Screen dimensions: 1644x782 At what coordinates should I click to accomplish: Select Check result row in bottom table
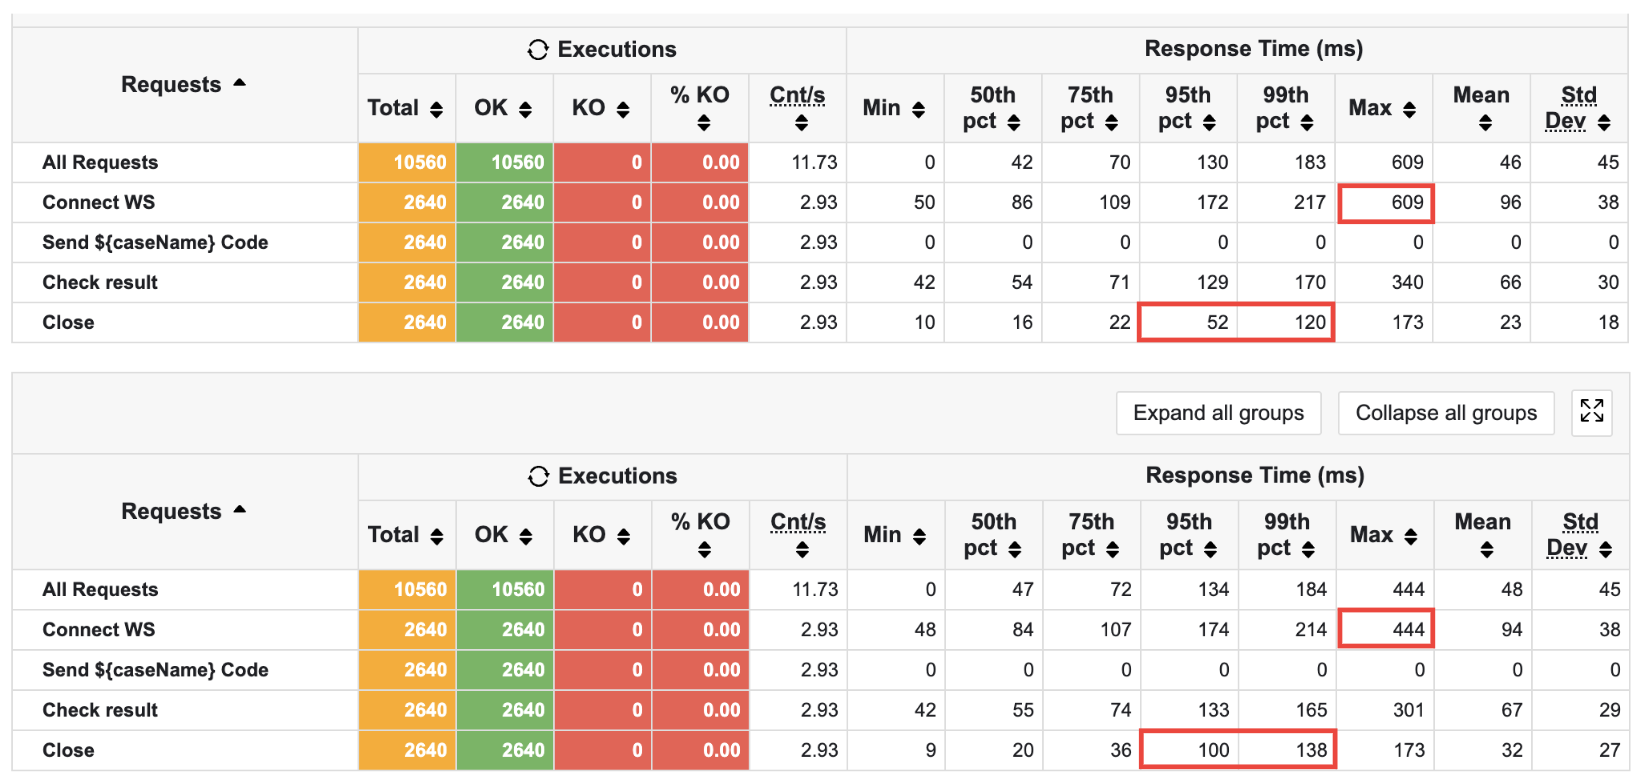point(100,710)
